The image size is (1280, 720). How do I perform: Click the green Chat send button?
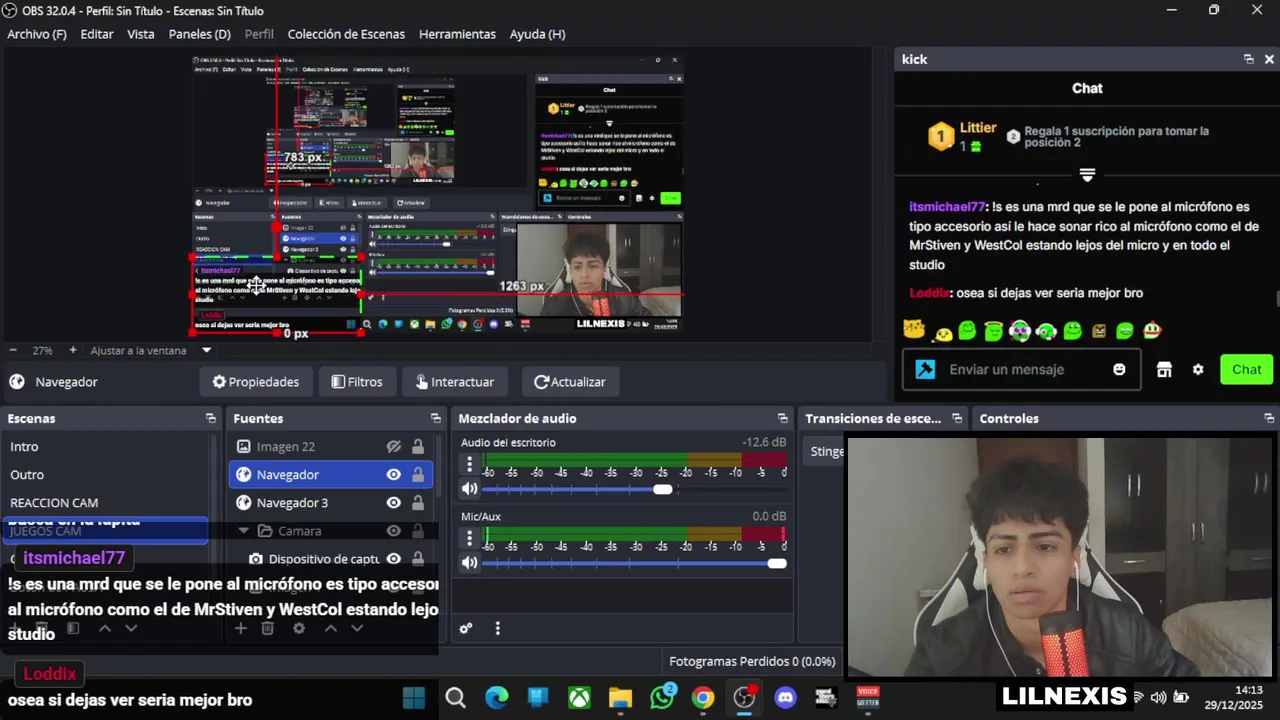(1246, 369)
